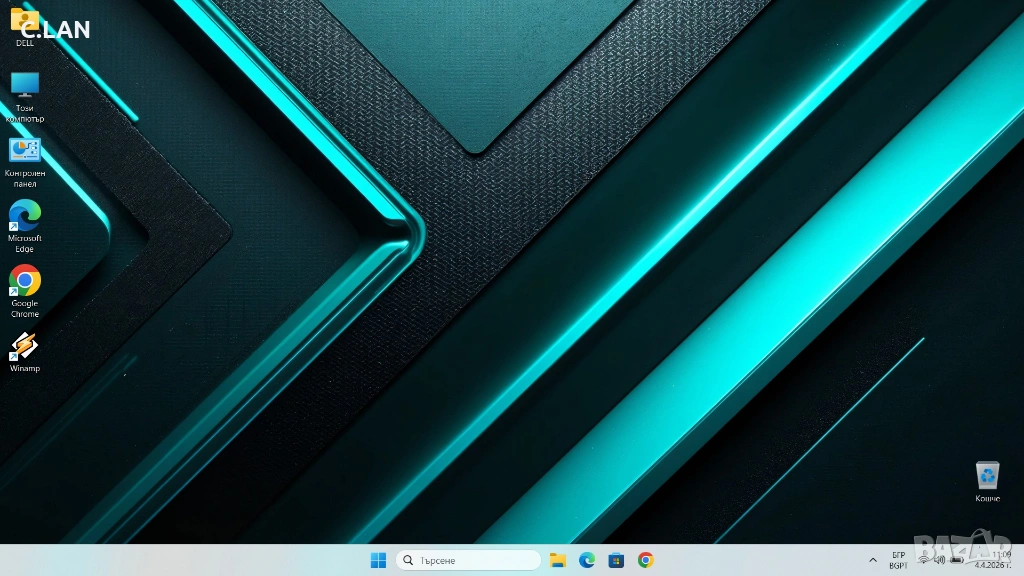Click the magnifier icon in the search box

pyautogui.click(x=409, y=560)
